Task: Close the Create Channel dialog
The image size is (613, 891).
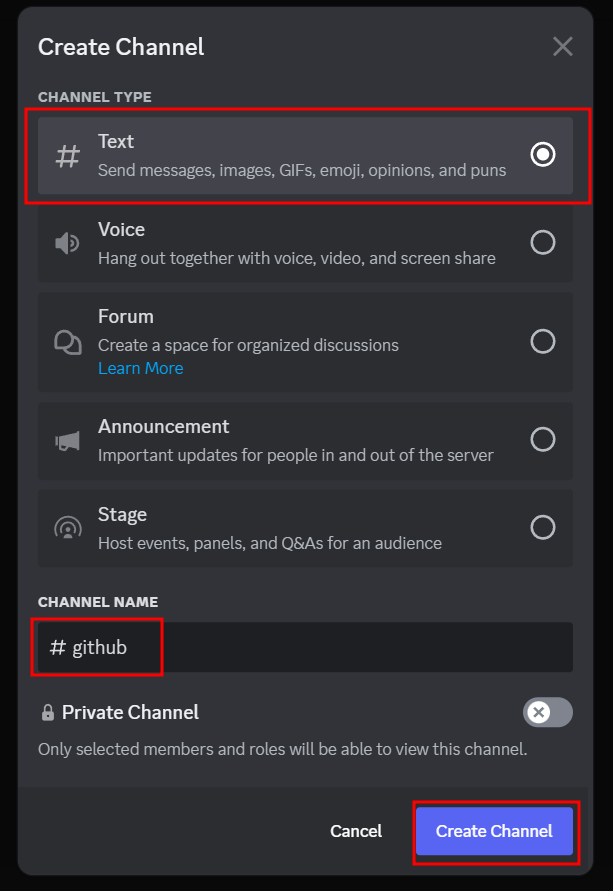Action: point(562,47)
